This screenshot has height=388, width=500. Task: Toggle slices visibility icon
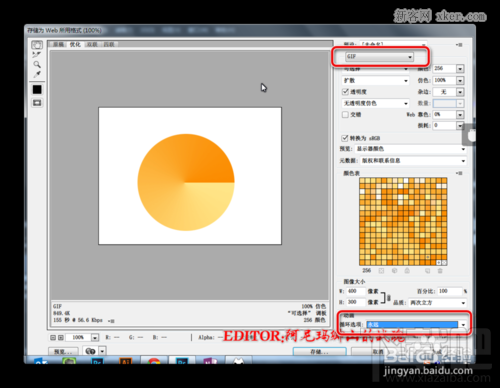(x=37, y=103)
